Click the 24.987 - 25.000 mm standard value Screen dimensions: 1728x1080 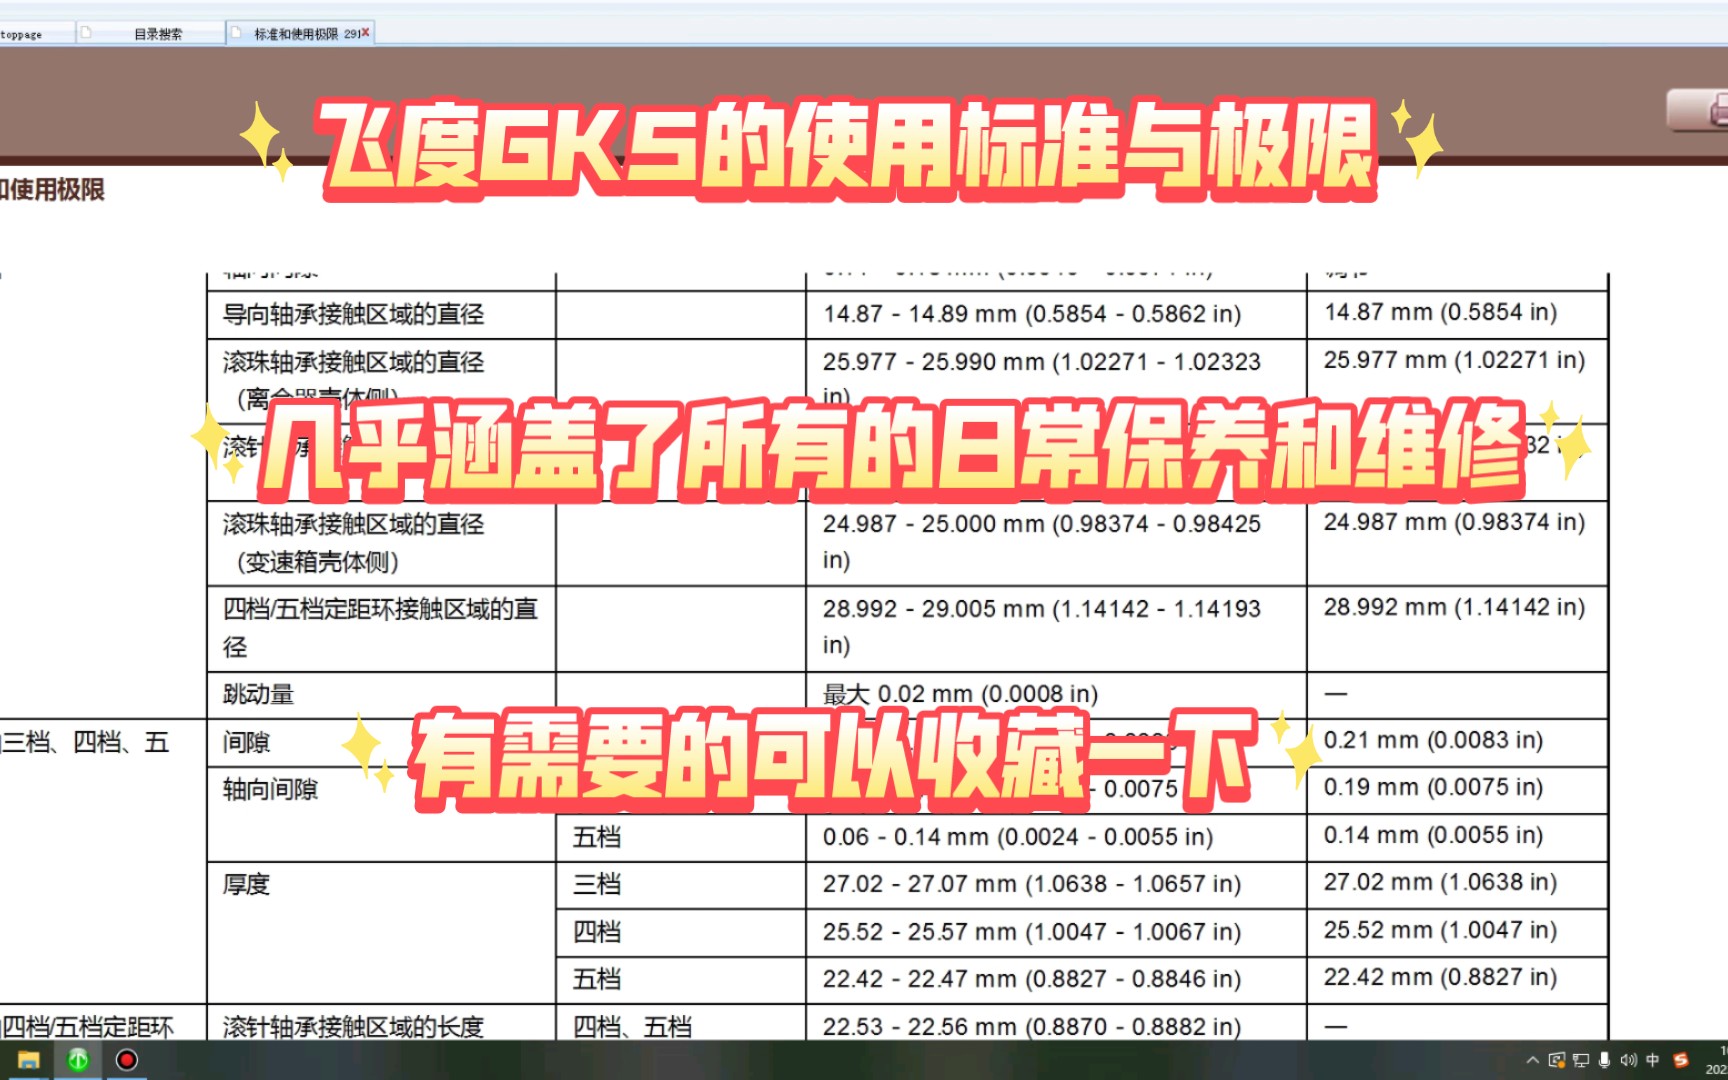[x=1042, y=541]
